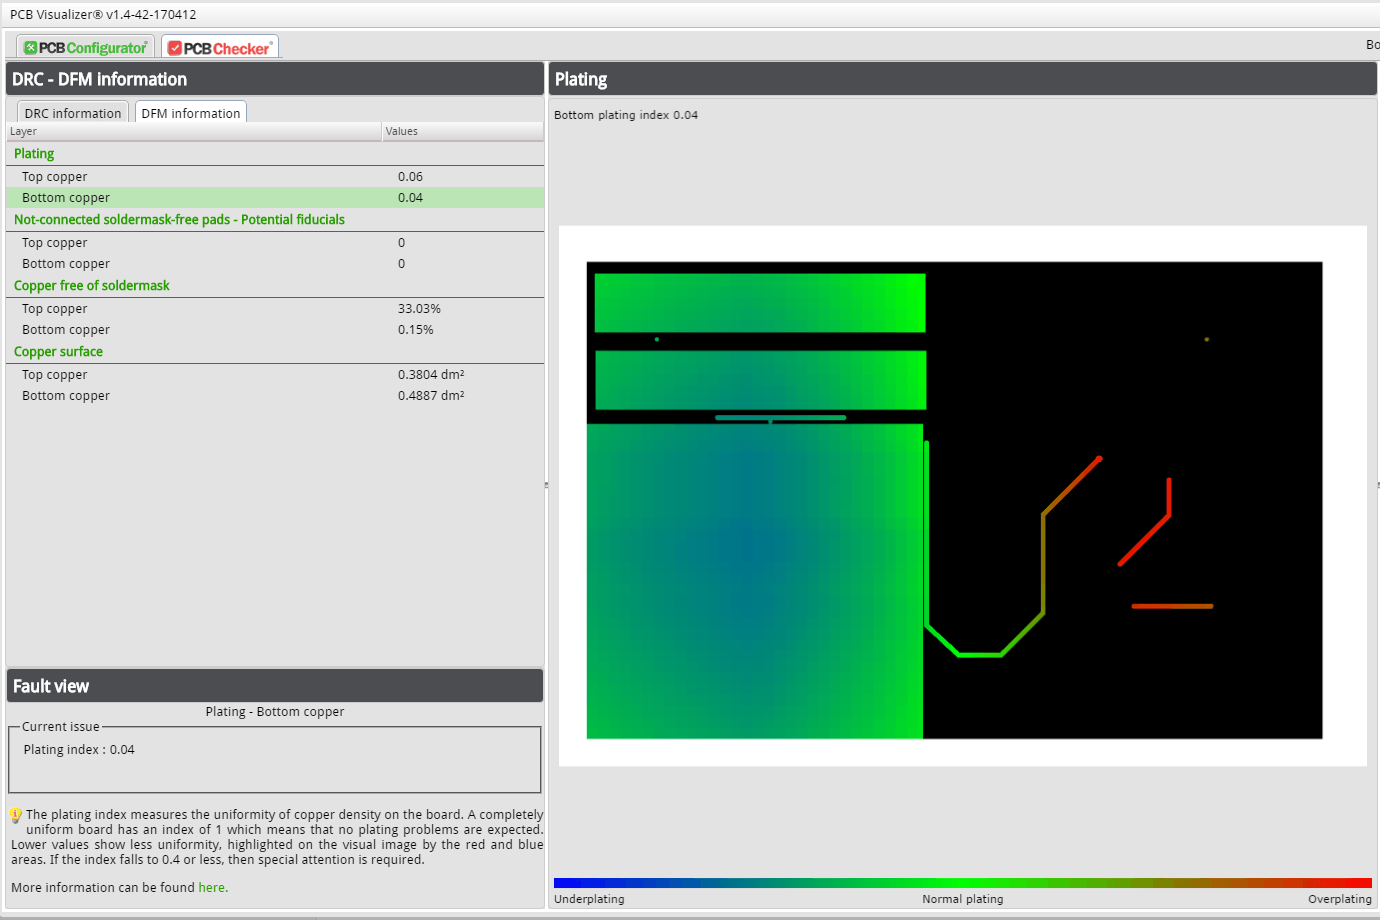Open the PCB Configurator tab
The width and height of the screenshot is (1380, 920).
(86, 48)
